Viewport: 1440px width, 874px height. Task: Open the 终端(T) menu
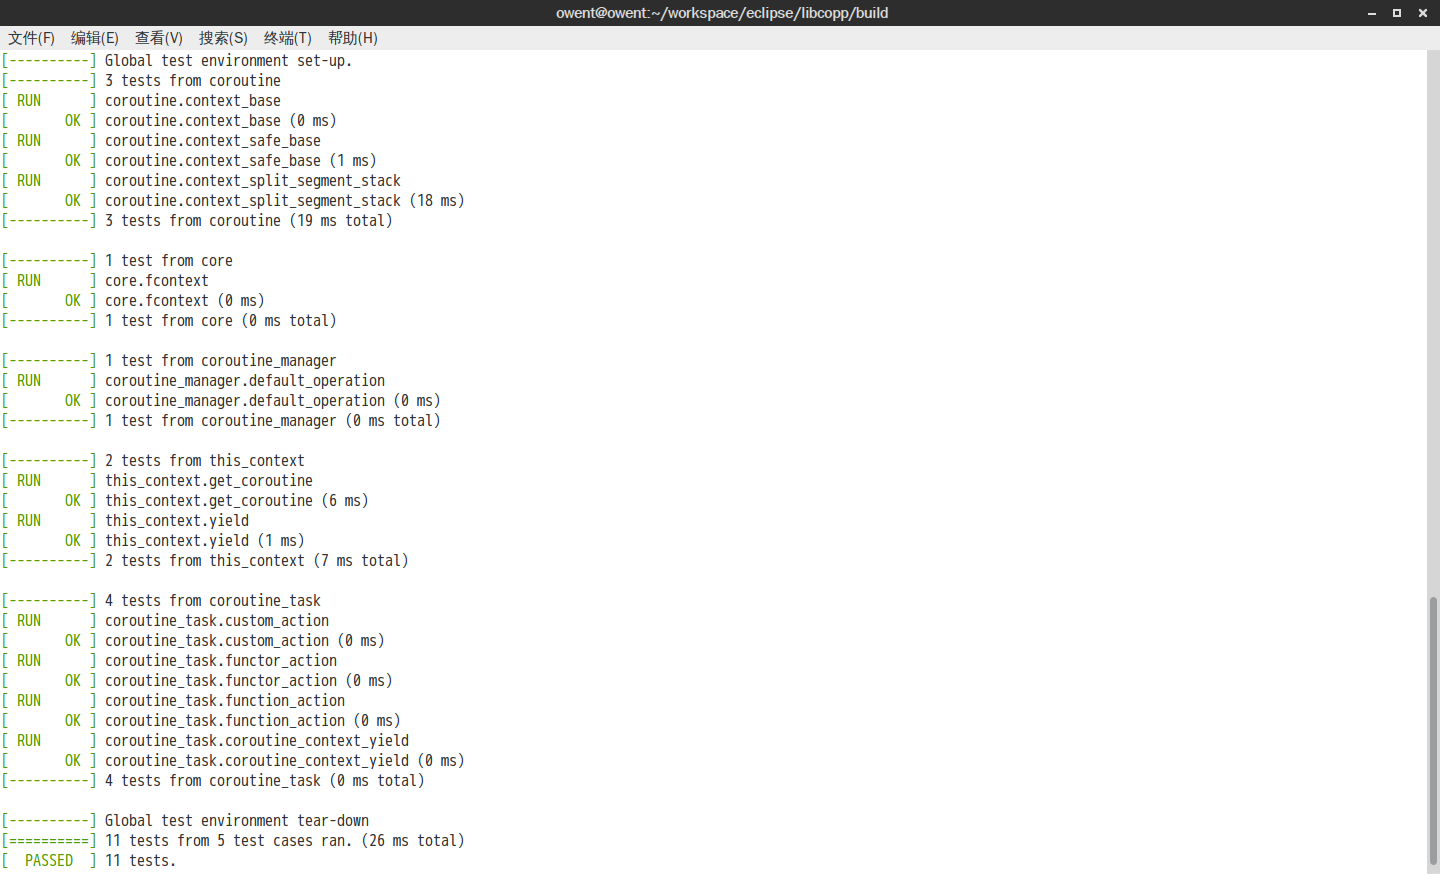pyautogui.click(x=287, y=38)
